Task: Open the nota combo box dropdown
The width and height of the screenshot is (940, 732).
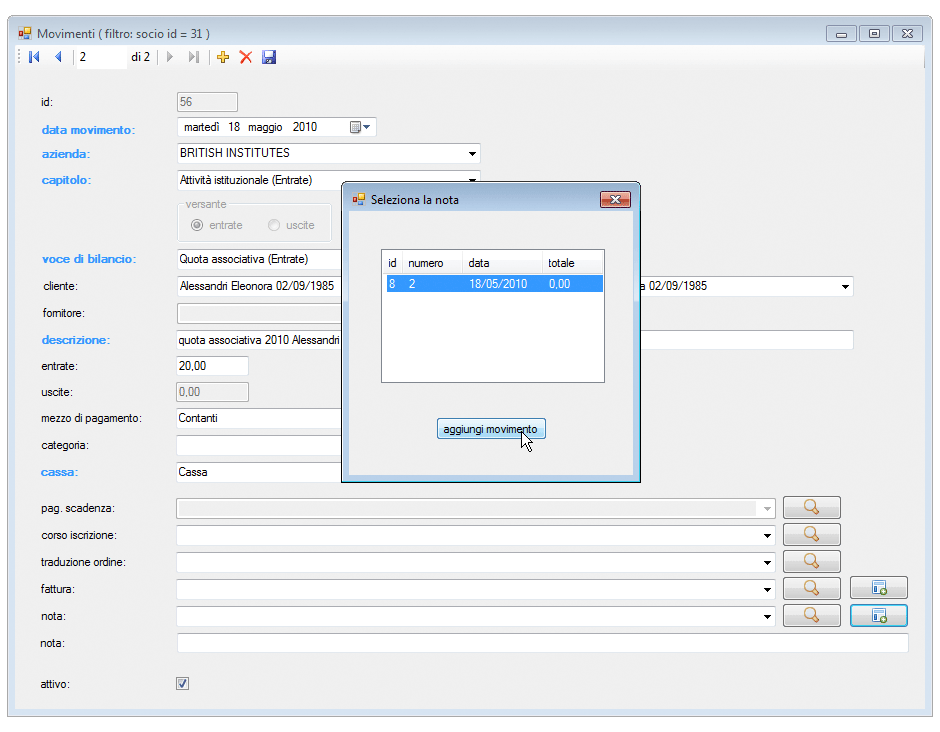Action: [x=767, y=616]
